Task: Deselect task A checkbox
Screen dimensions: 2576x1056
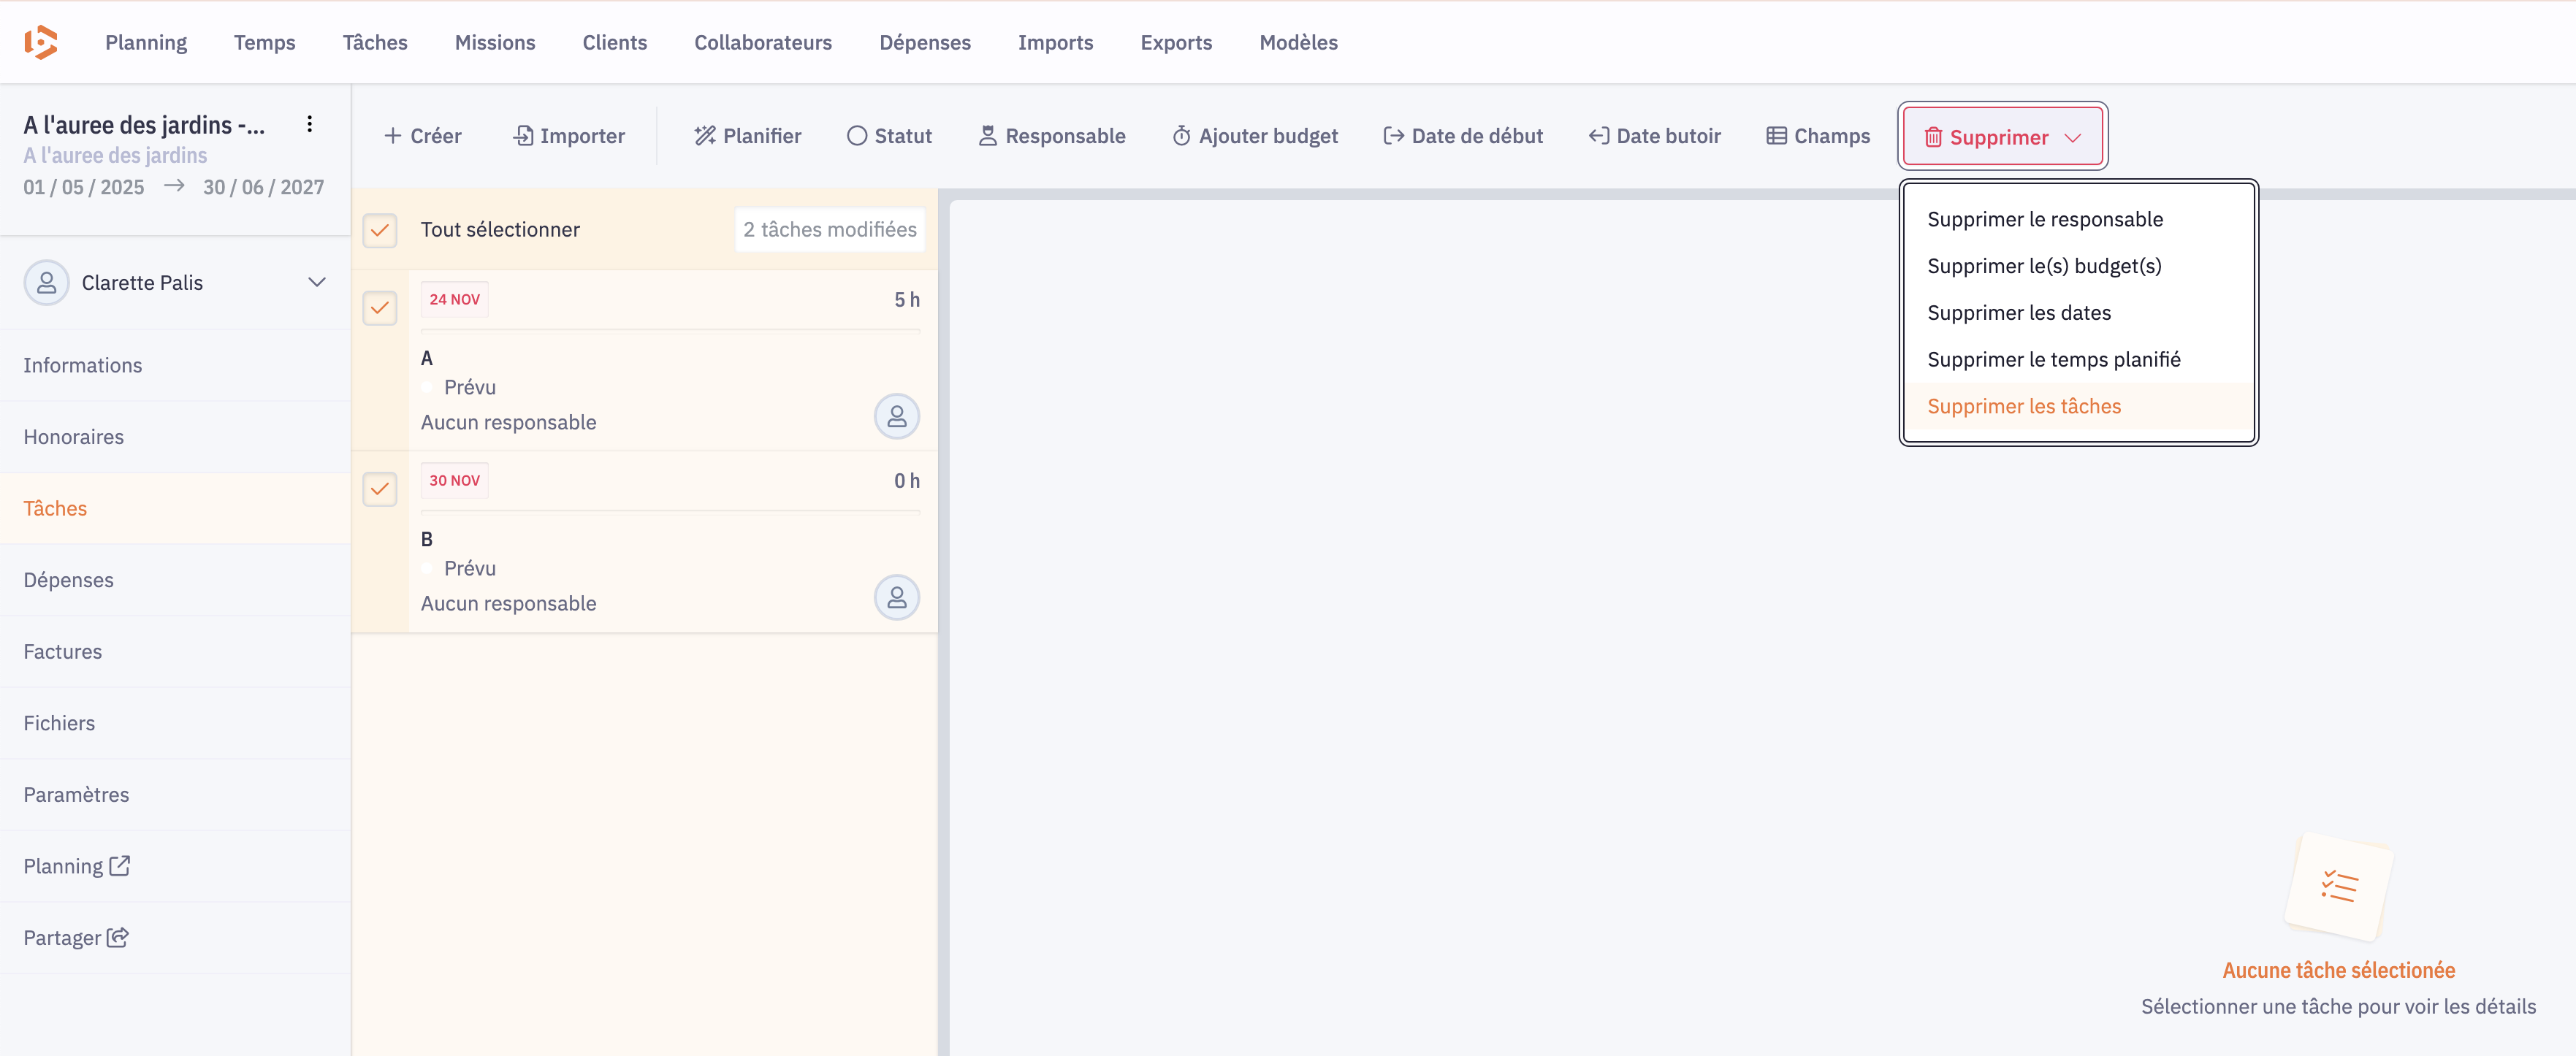Action: coord(380,308)
